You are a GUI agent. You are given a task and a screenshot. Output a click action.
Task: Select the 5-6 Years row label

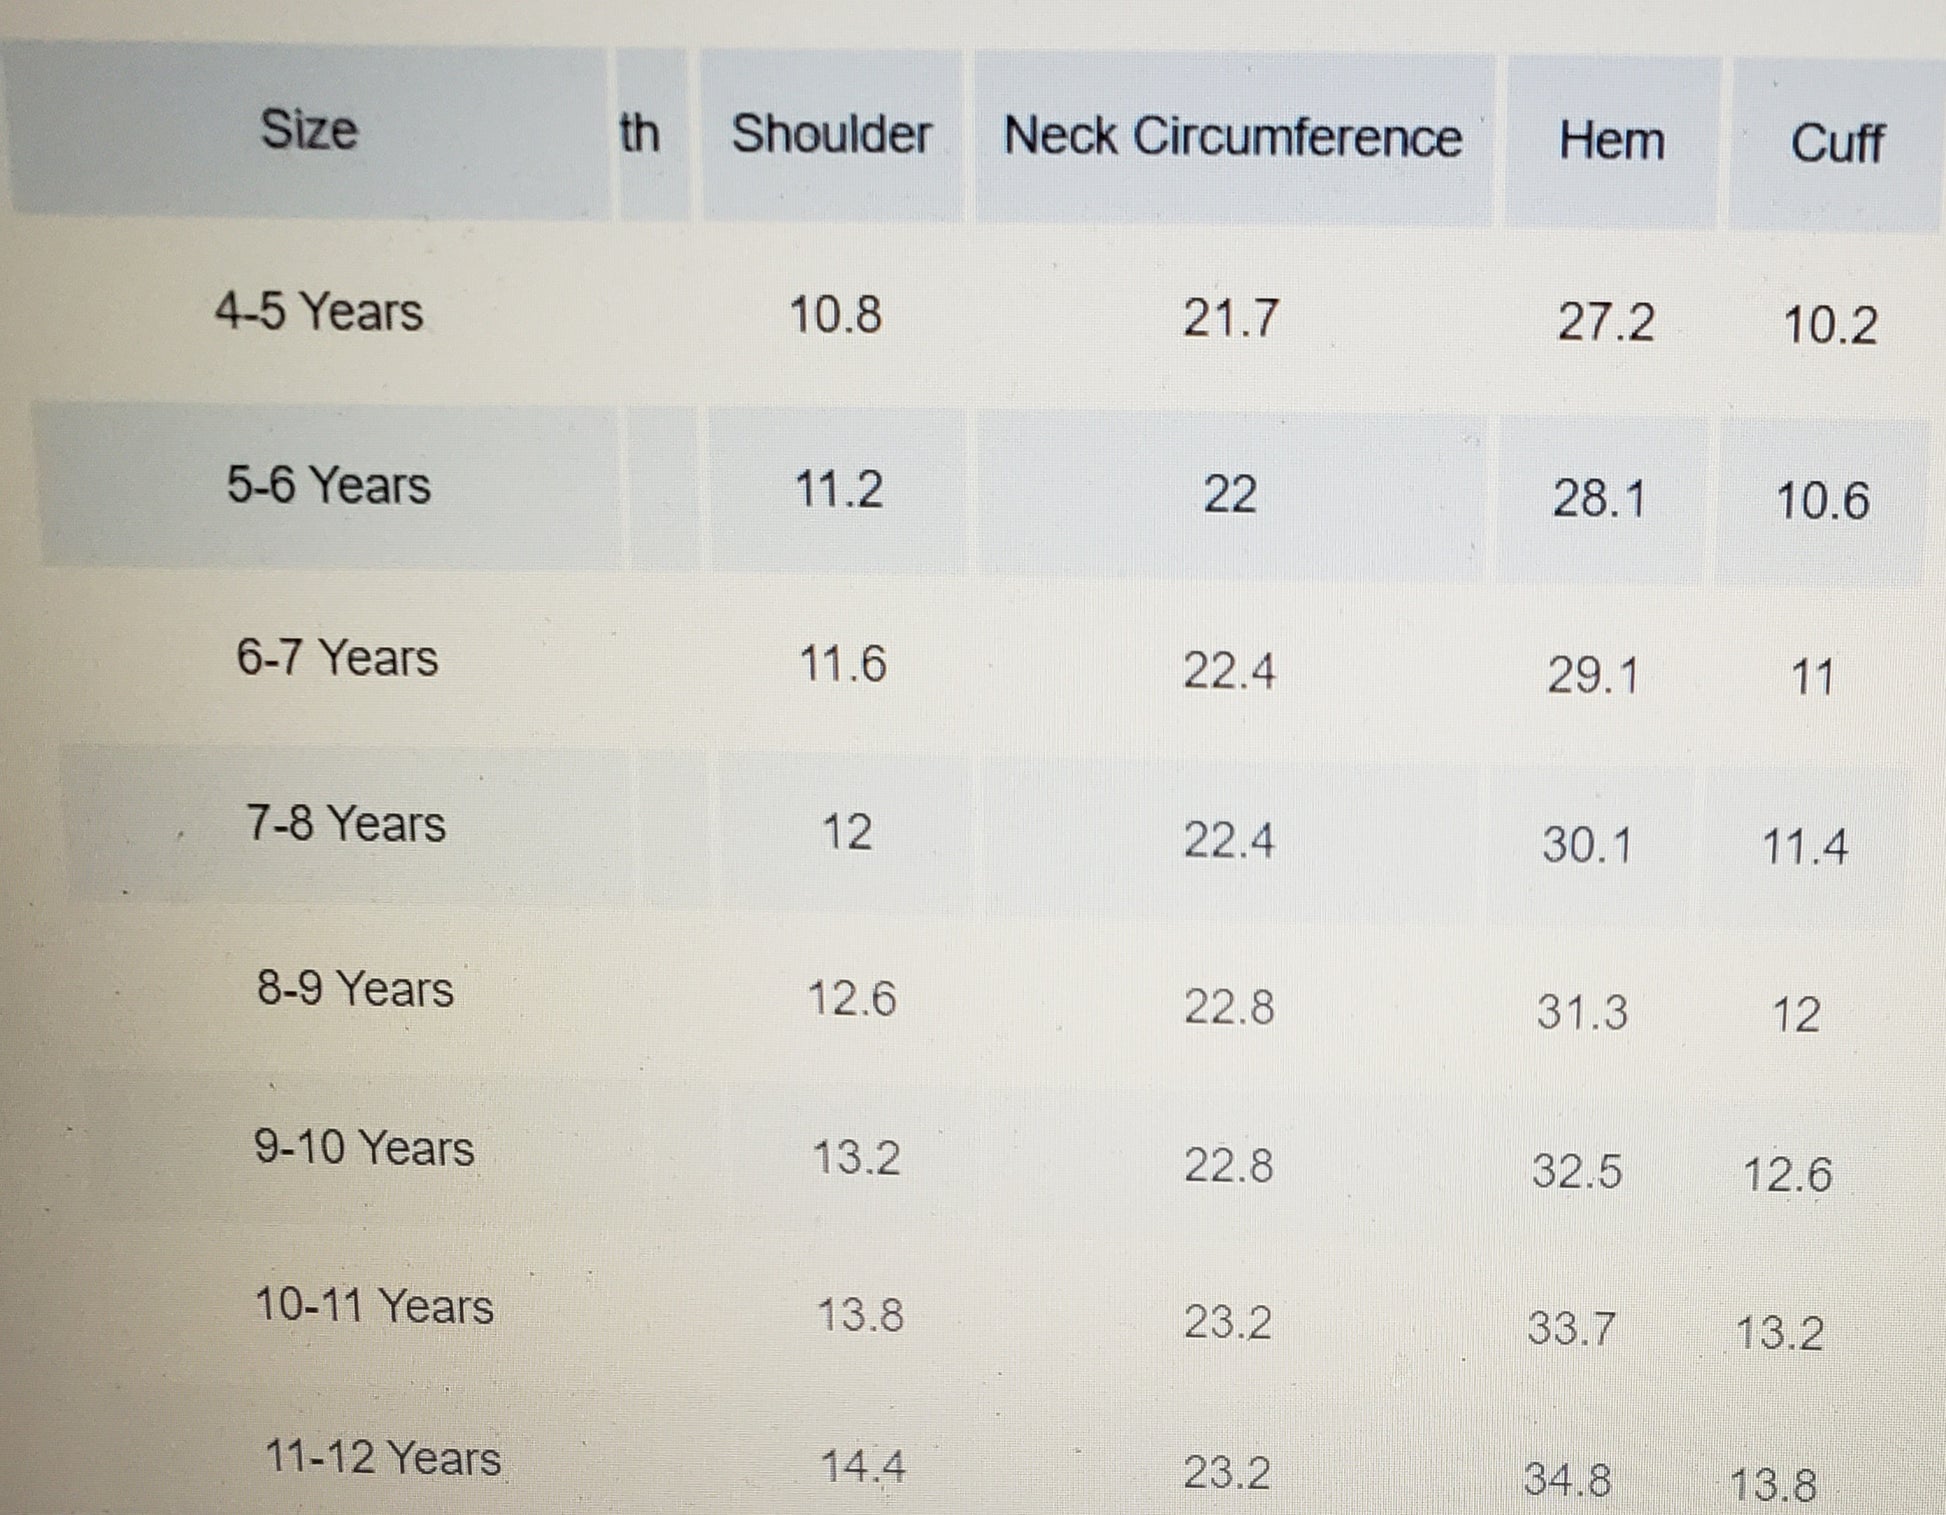(x=328, y=485)
